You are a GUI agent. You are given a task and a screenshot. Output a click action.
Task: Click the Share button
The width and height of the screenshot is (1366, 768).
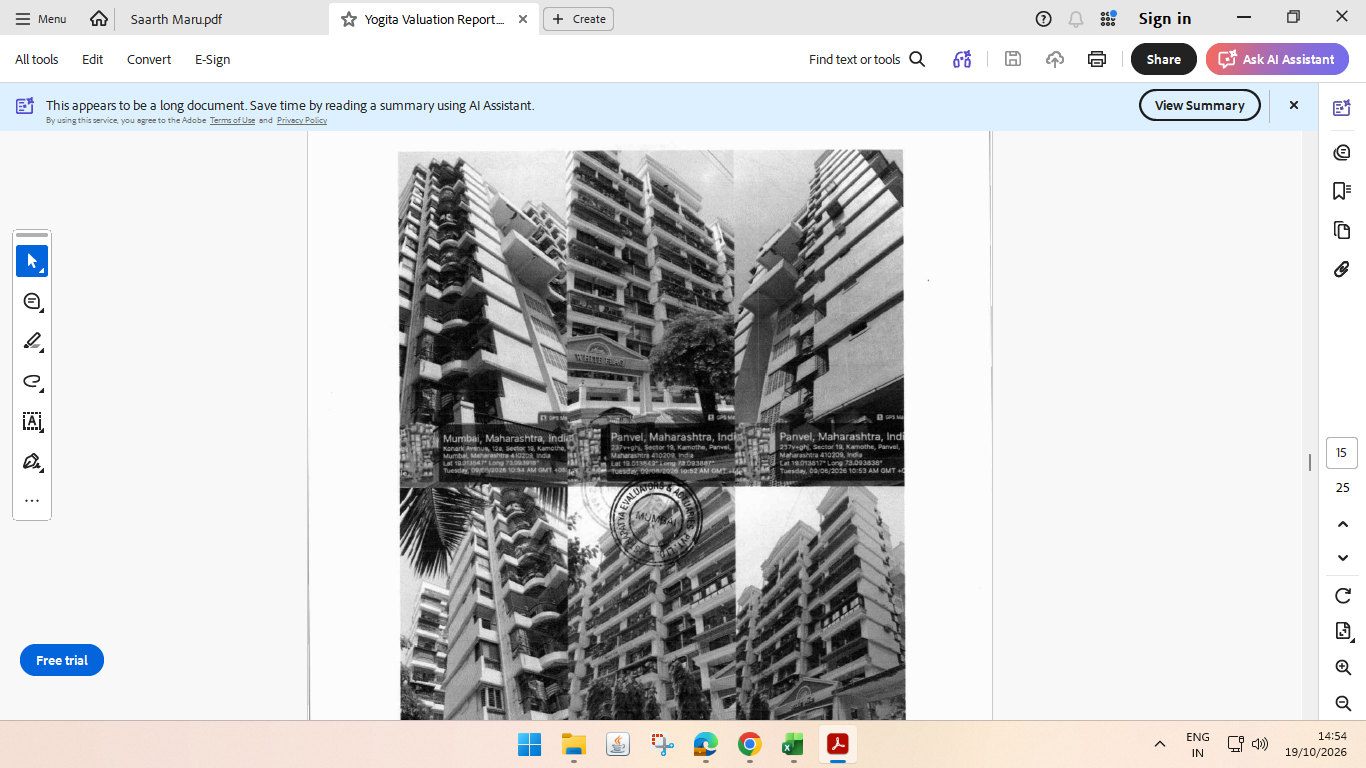[1164, 59]
